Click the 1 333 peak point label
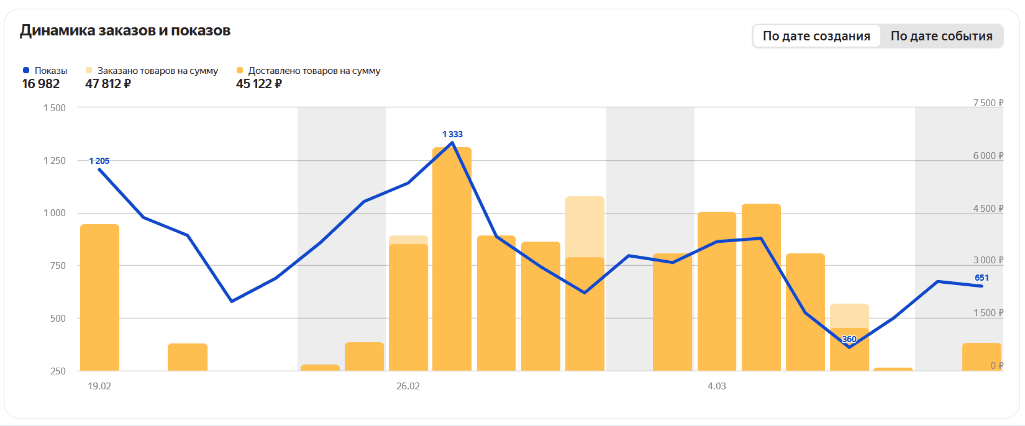1025x426 pixels. click(452, 134)
